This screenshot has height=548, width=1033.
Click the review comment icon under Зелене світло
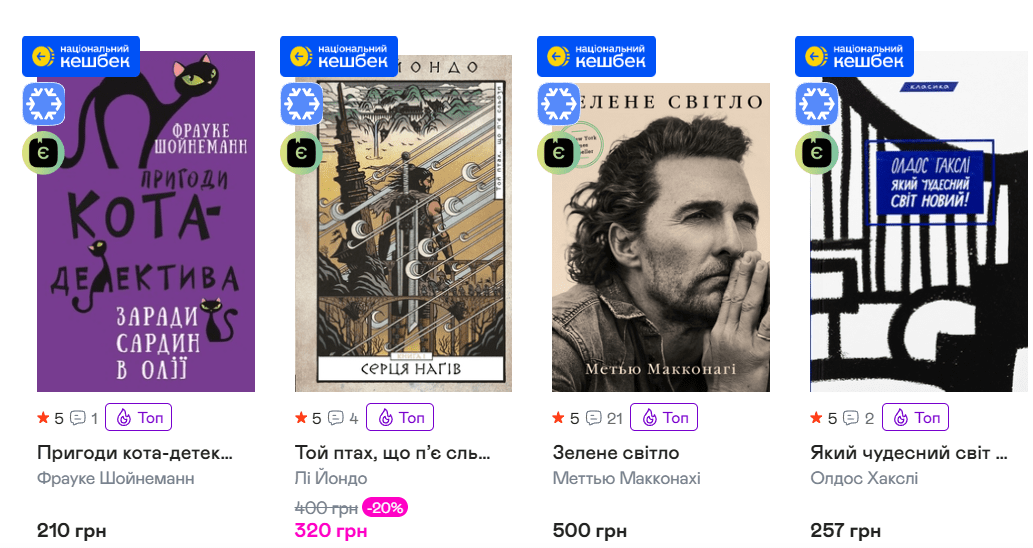click(x=593, y=418)
